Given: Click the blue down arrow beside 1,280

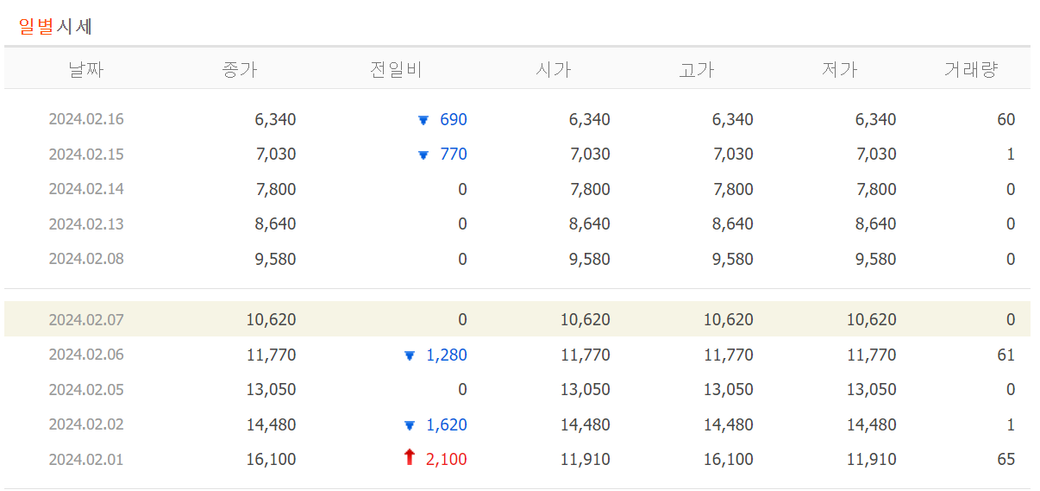Looking at the screenshot, I should 409,355.
